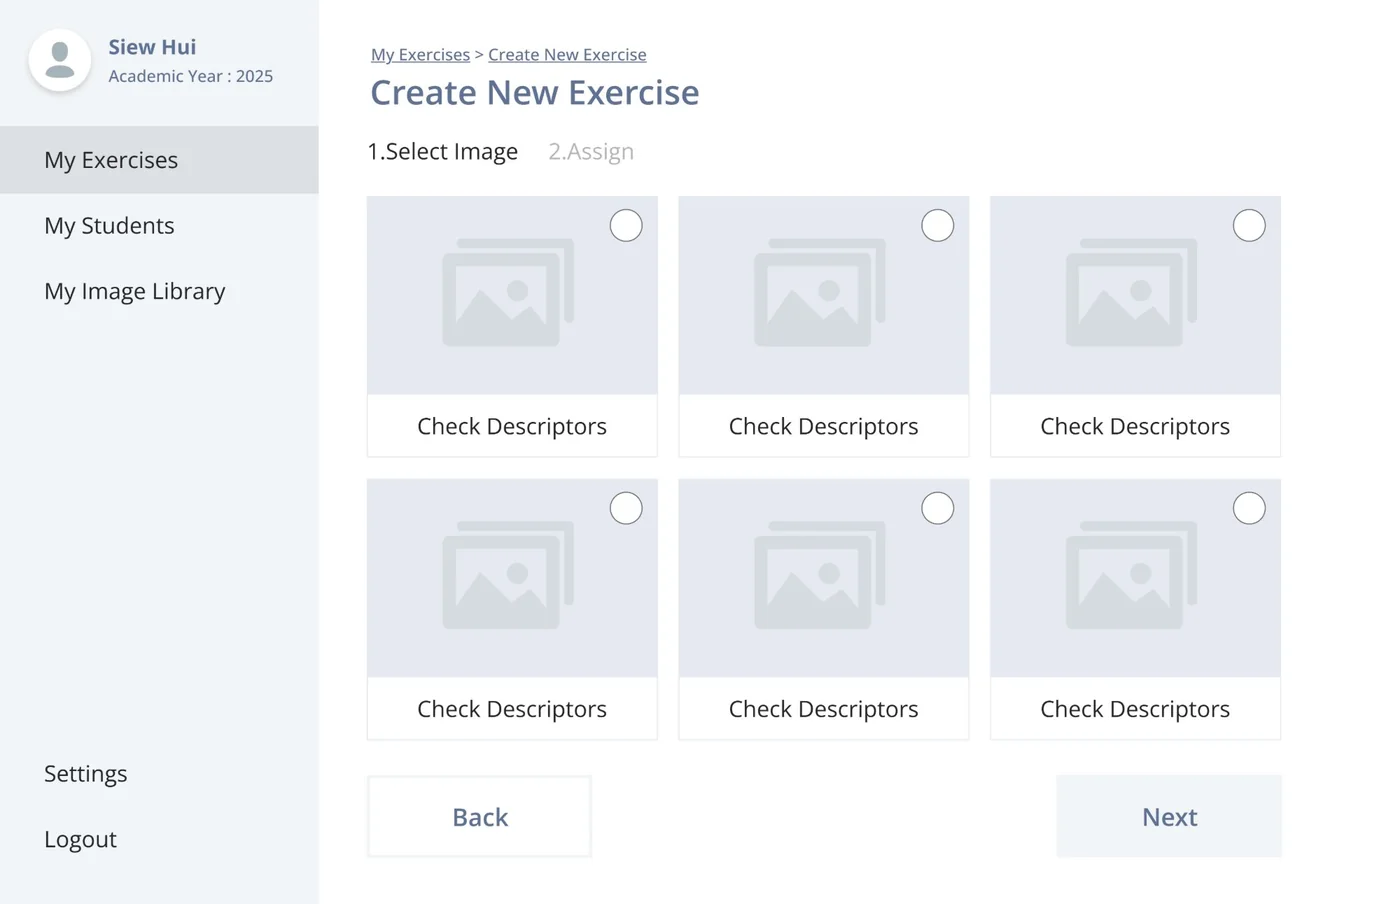Open Check Descriptors under the bottom row's first image
Screen dimensions: 1400x904
[x=512, y=709]
